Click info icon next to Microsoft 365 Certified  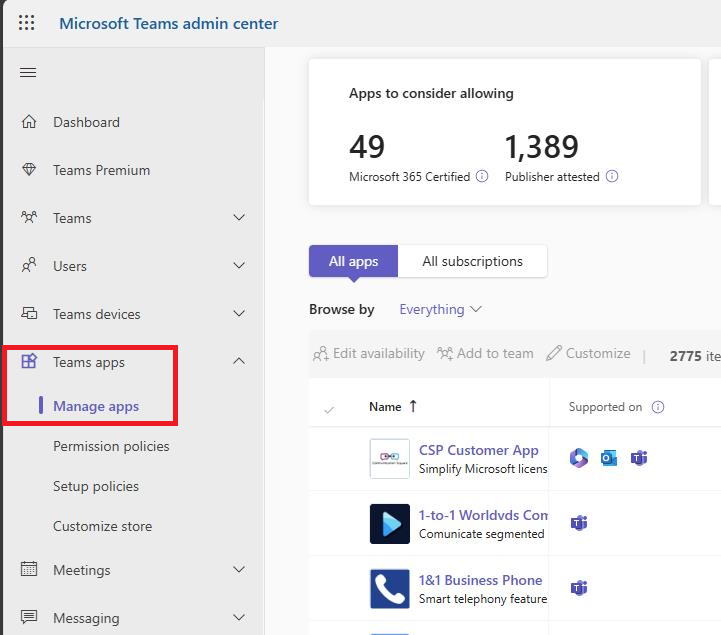pyautogui.click(x=482, y=176)
